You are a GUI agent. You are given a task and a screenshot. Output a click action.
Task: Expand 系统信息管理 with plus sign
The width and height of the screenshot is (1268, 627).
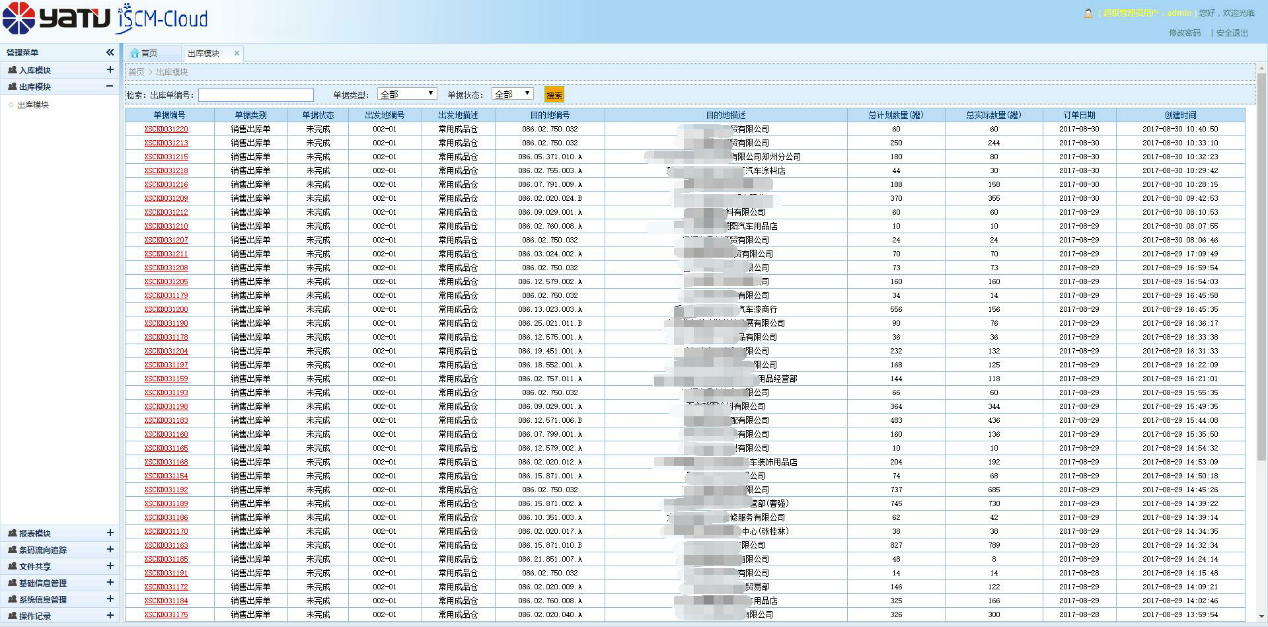[110, 599]
